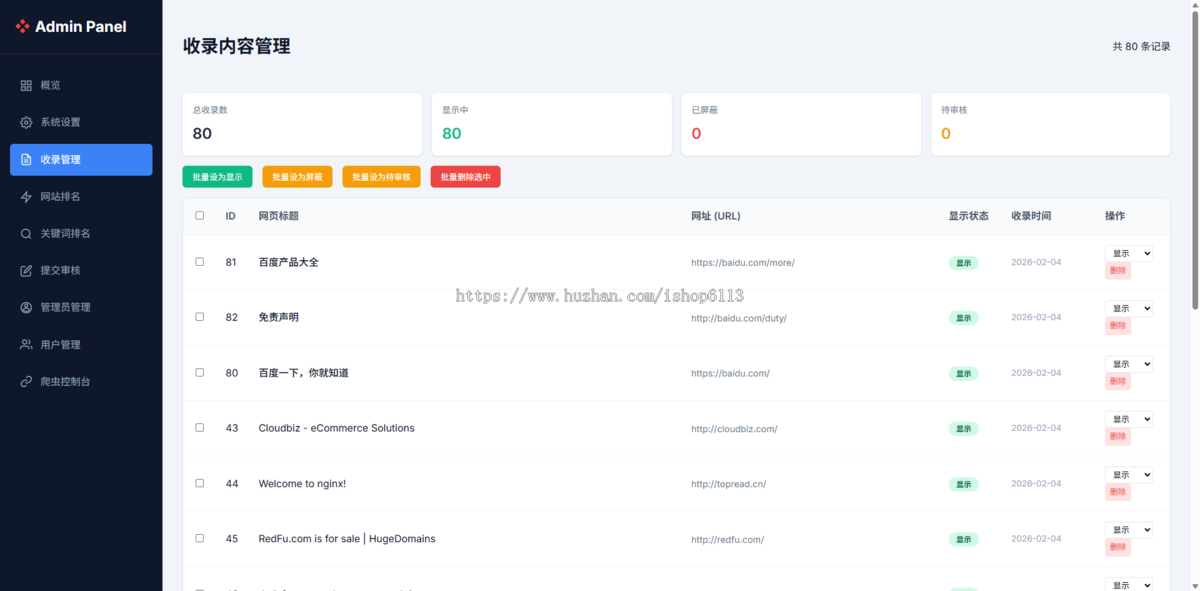Screen dimensions: 1200x591
Task: Click the 收录时间 column header
Action: pyautogui.click(x=1031, y=216)
